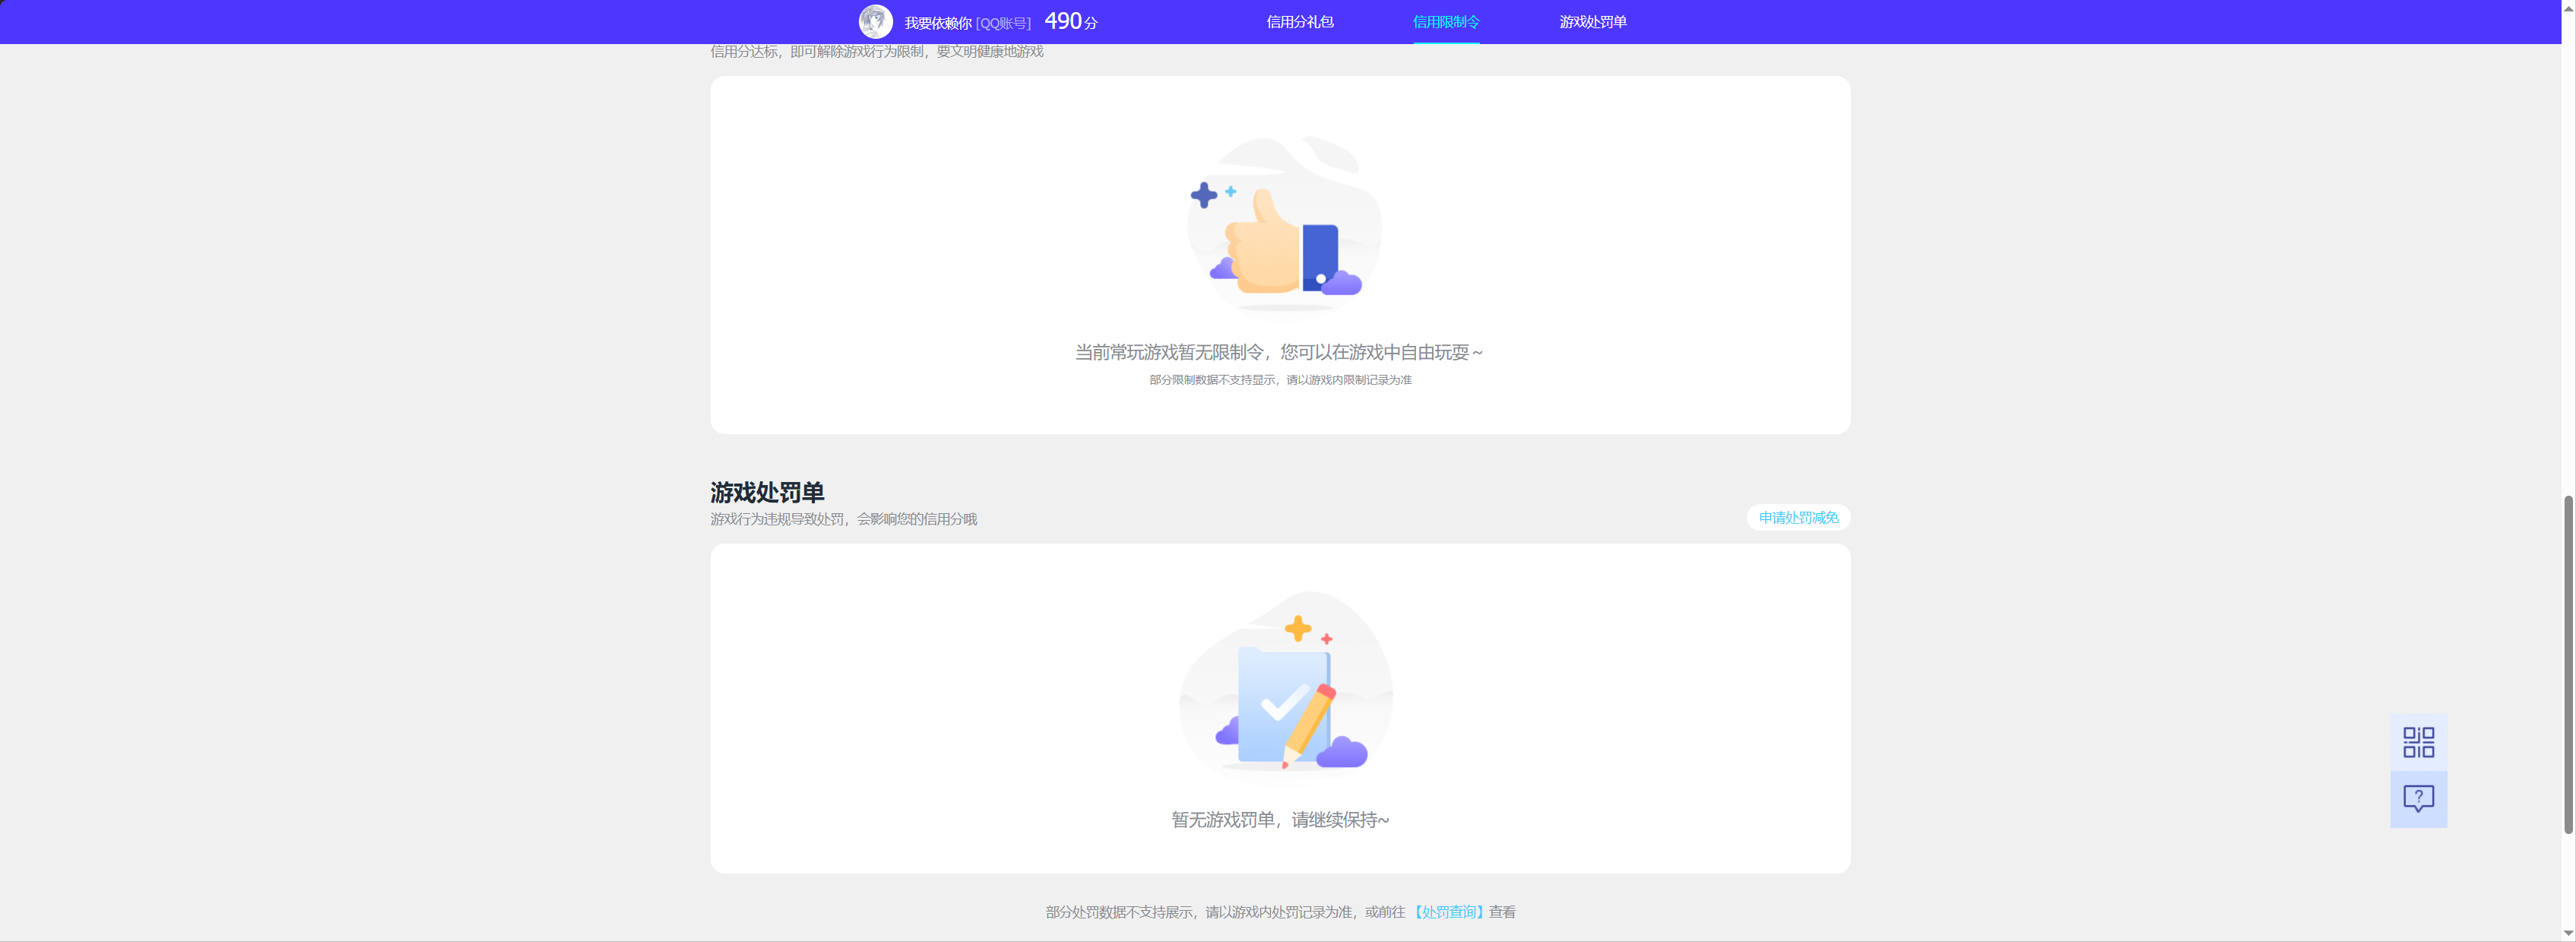Screen dimensions: 2576x942
Task: Switch to 游戏处罚单 tab
Action: (1593, 22)
